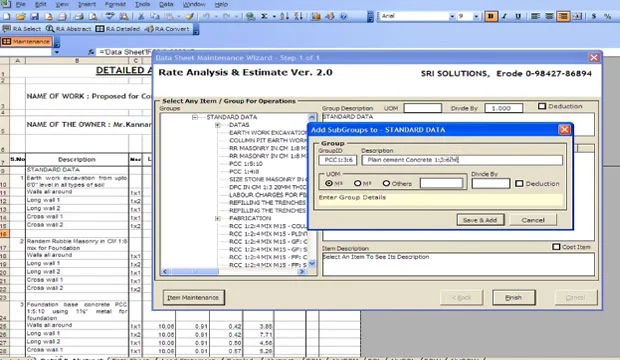The image size is (620, 360).
Task: Click the RA Select toolbar button
Action: [22, 29]
